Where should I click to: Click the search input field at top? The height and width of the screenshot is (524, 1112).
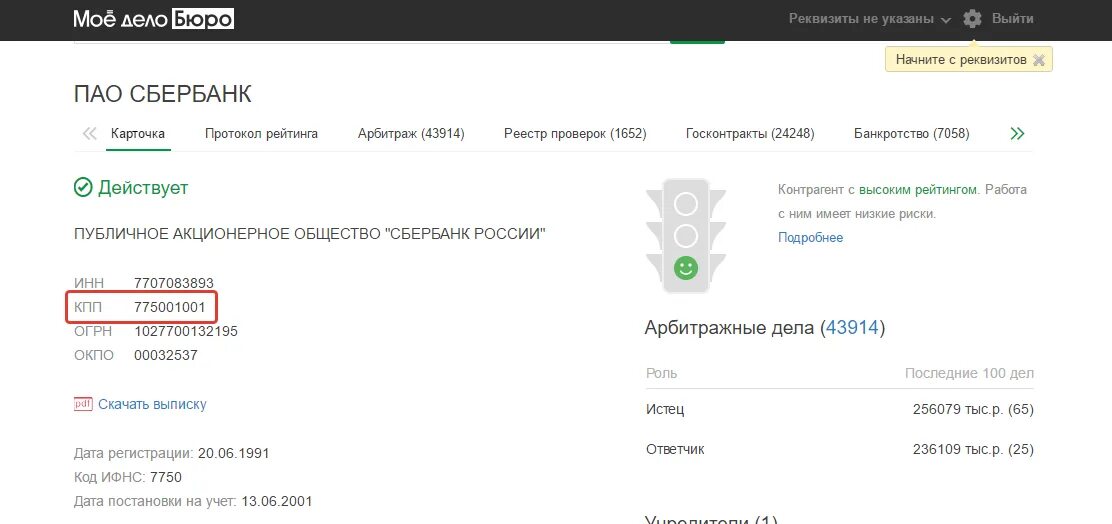point(372,42)
